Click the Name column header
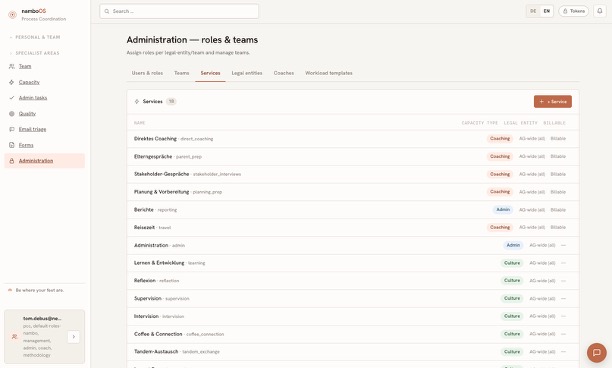The height and width of the screenshot is (368, 612). 139,123
